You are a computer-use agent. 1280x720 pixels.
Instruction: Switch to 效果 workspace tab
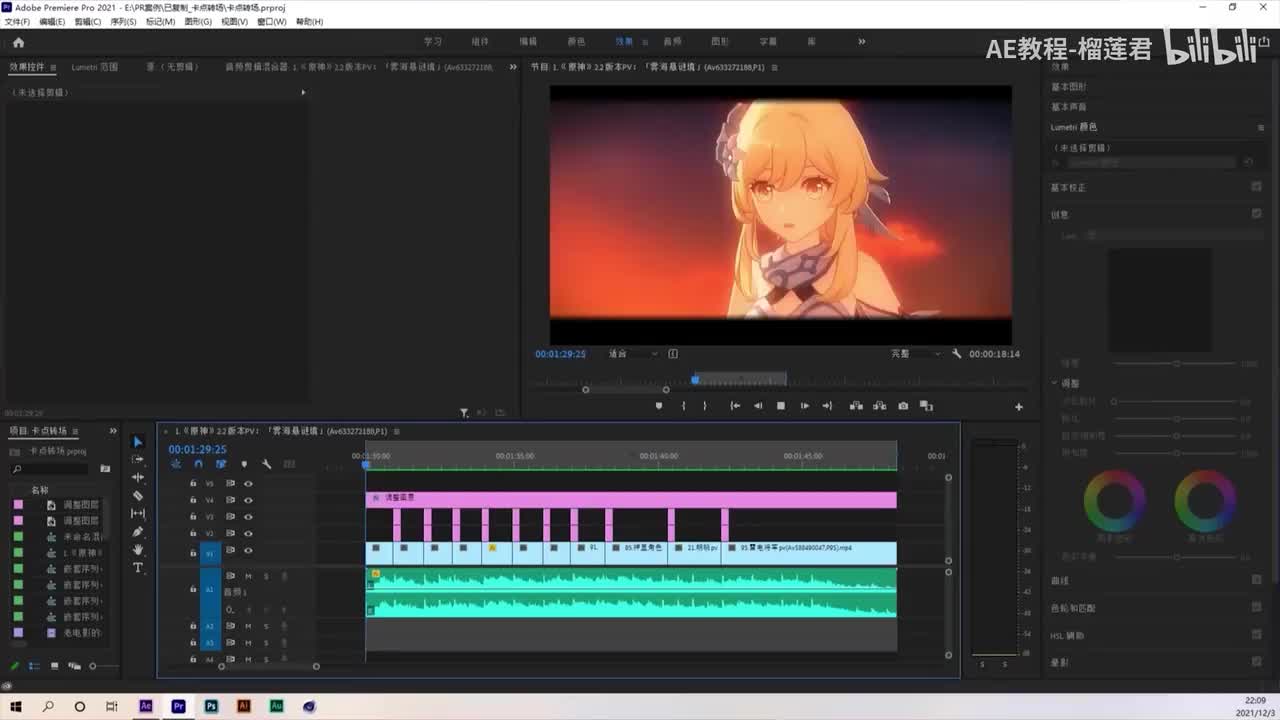point(624,42)
